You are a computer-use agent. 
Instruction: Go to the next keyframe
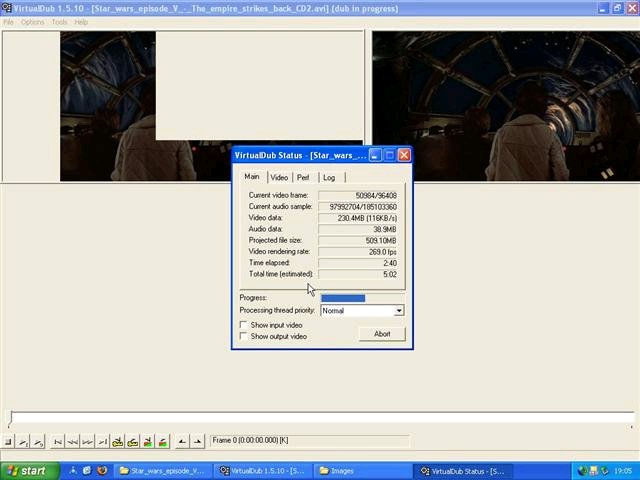[133, 442]
